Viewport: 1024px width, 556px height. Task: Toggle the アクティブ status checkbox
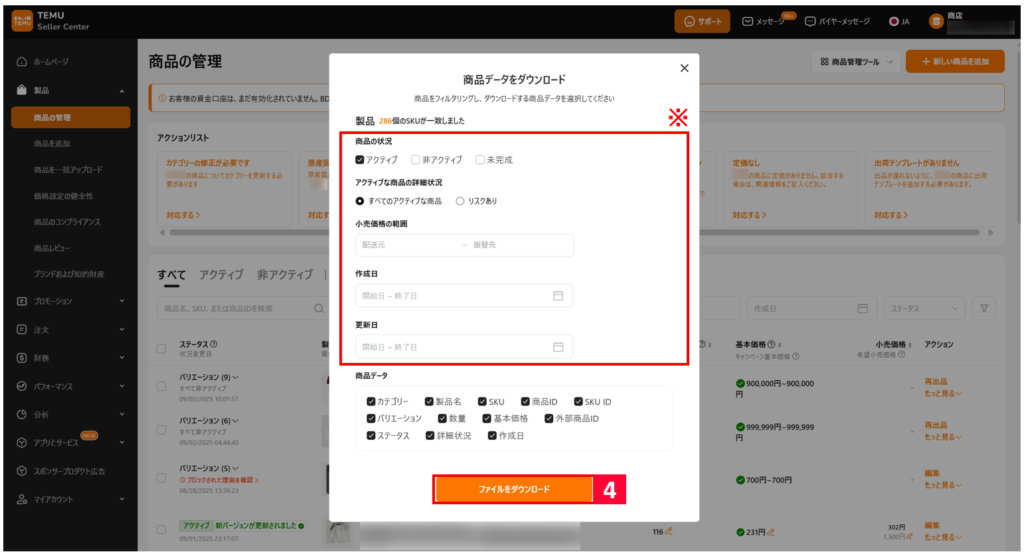[x=360, y=160]
